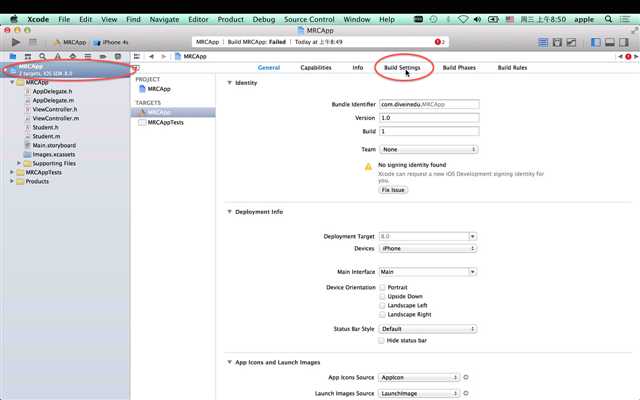Click the red error count badge
The image size is (640, 400).
(x=440, y=42)
